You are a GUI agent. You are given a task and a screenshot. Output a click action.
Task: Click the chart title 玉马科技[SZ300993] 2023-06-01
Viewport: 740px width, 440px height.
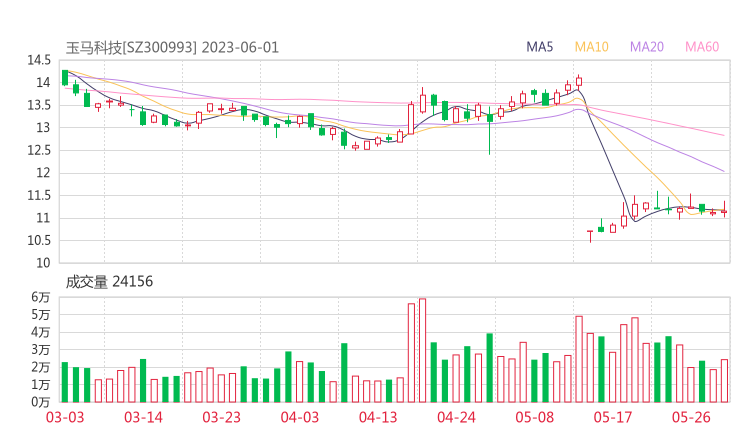click(x=172, y=48)
